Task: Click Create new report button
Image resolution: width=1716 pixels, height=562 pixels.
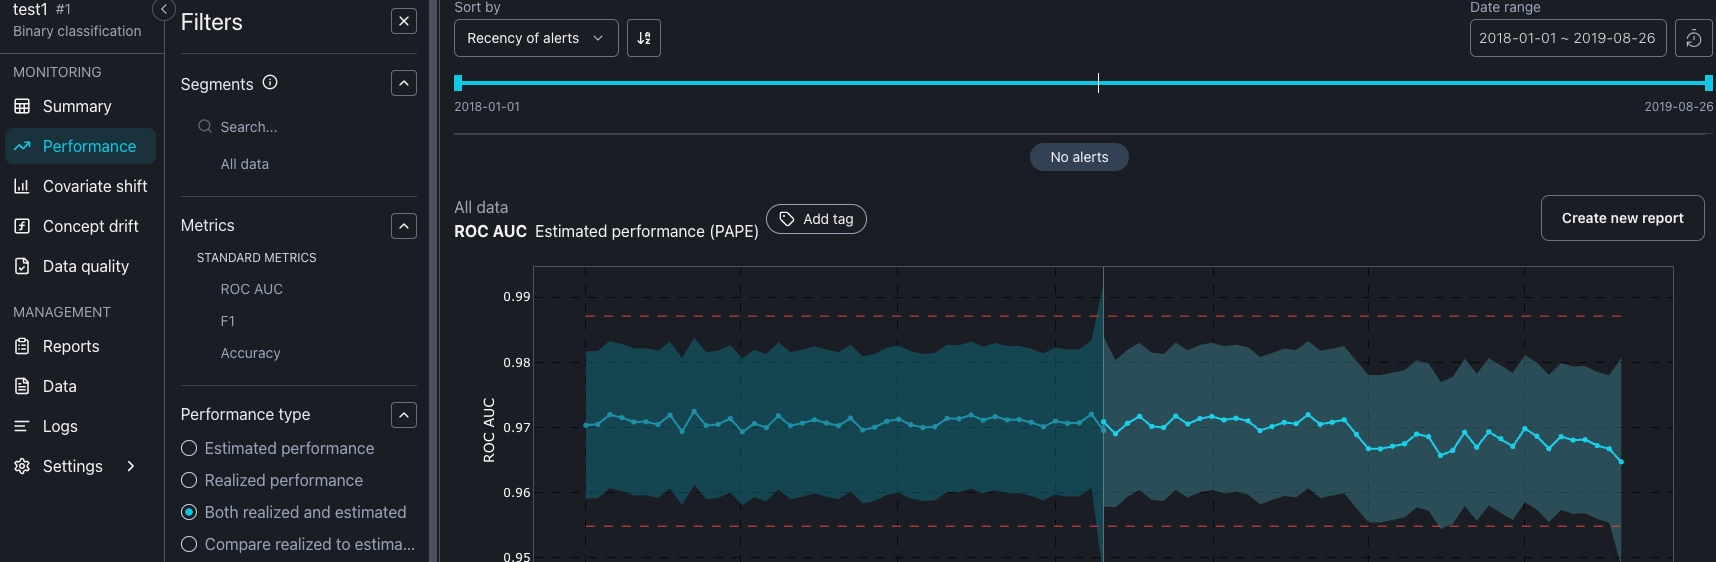Action: click(1622, 218)
